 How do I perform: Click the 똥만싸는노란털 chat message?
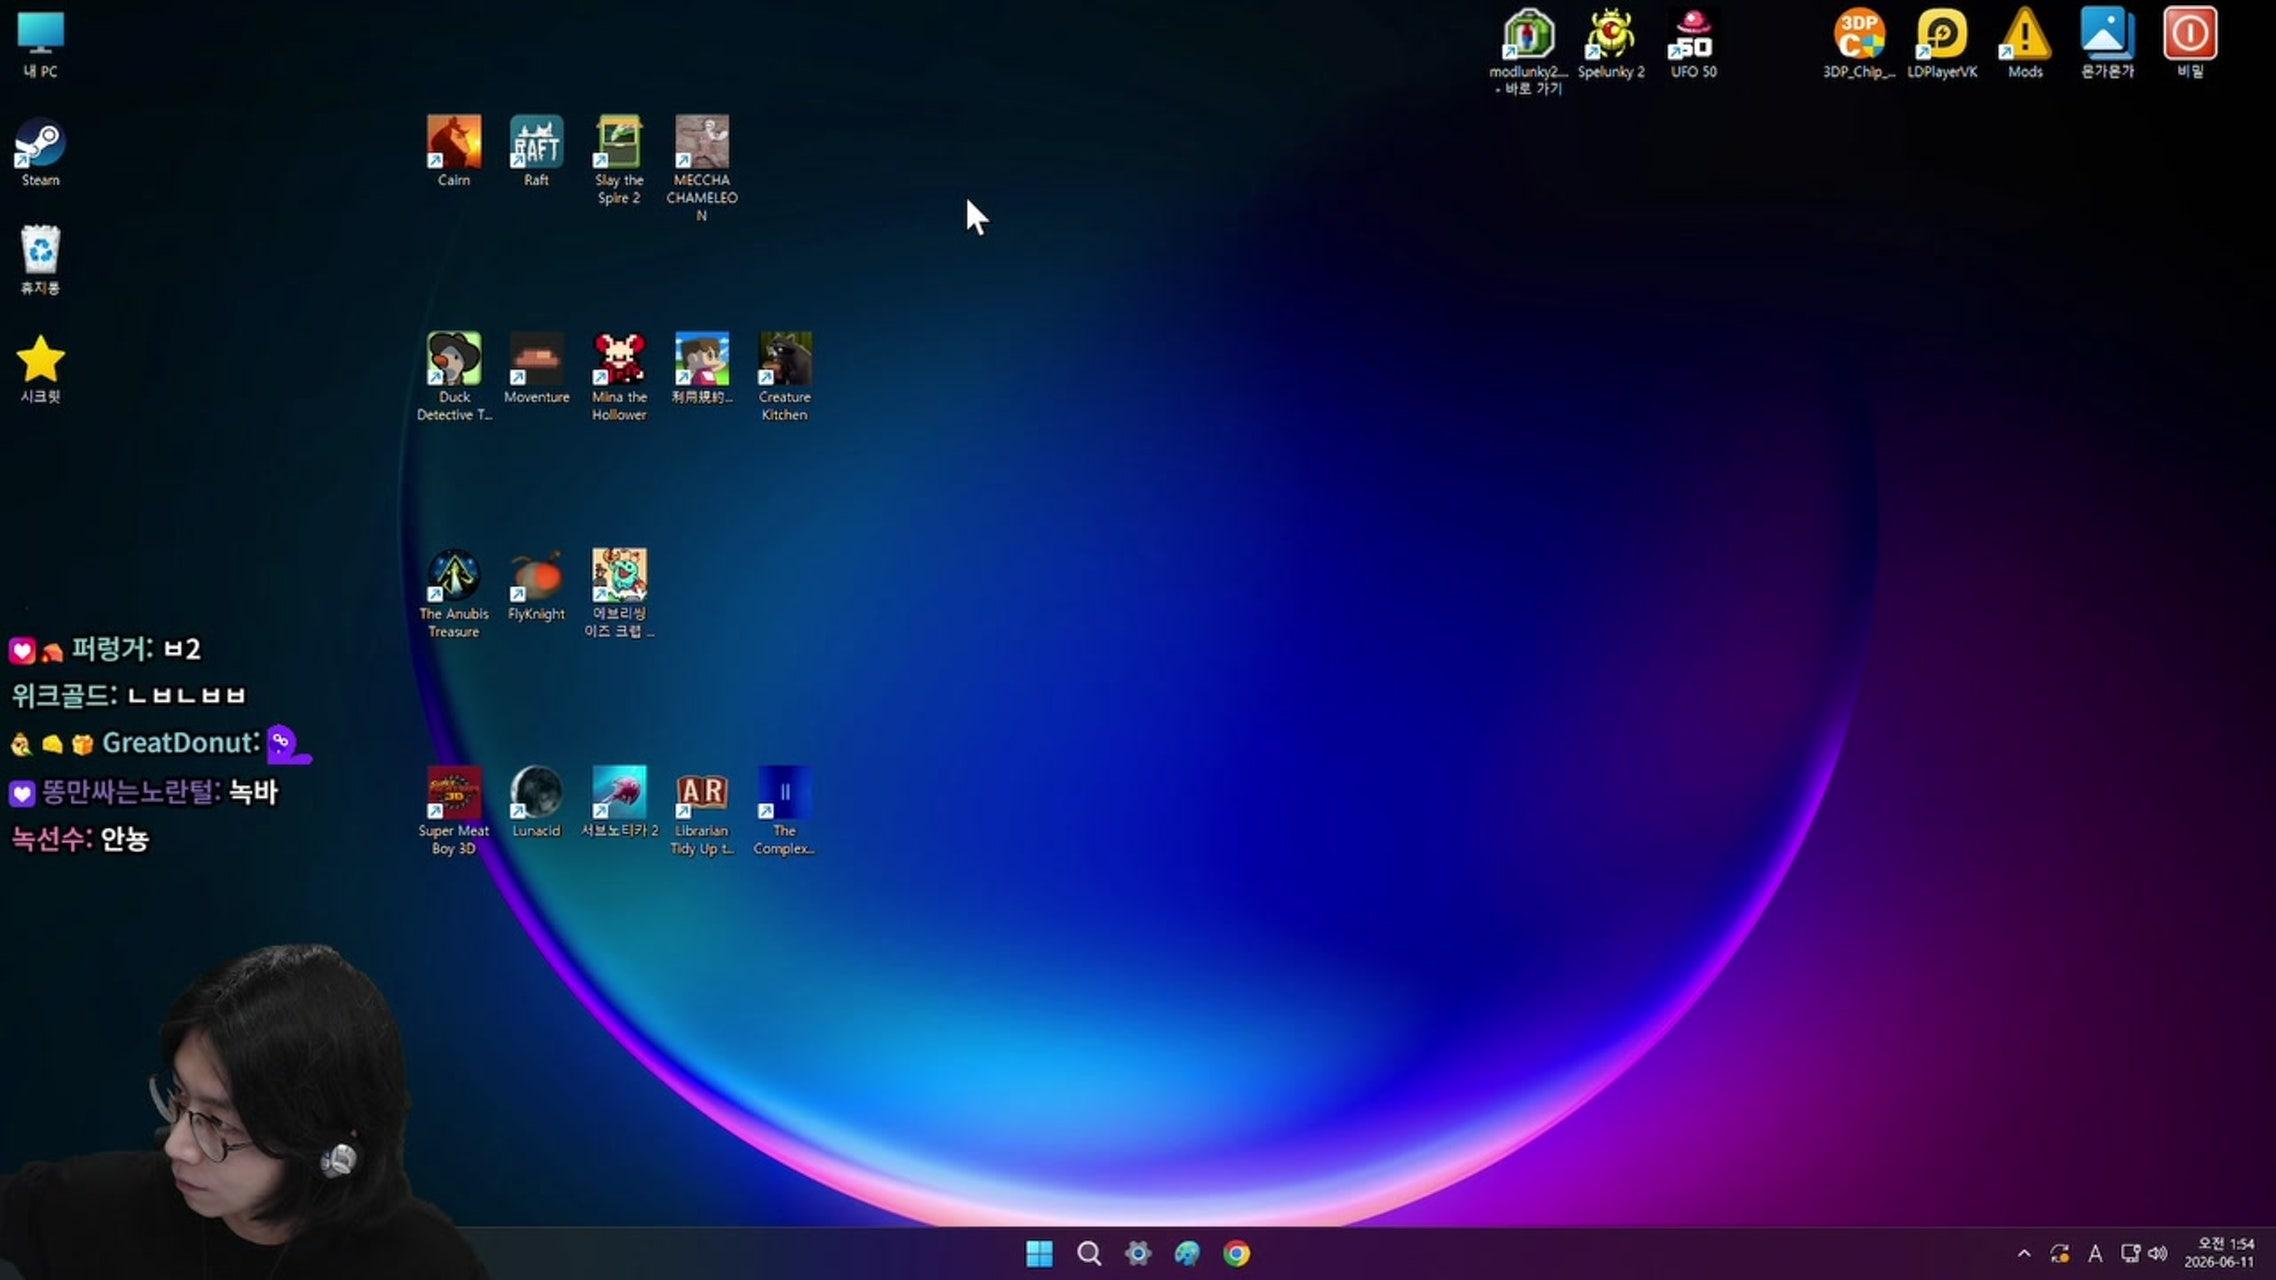[x=143, y=792]
